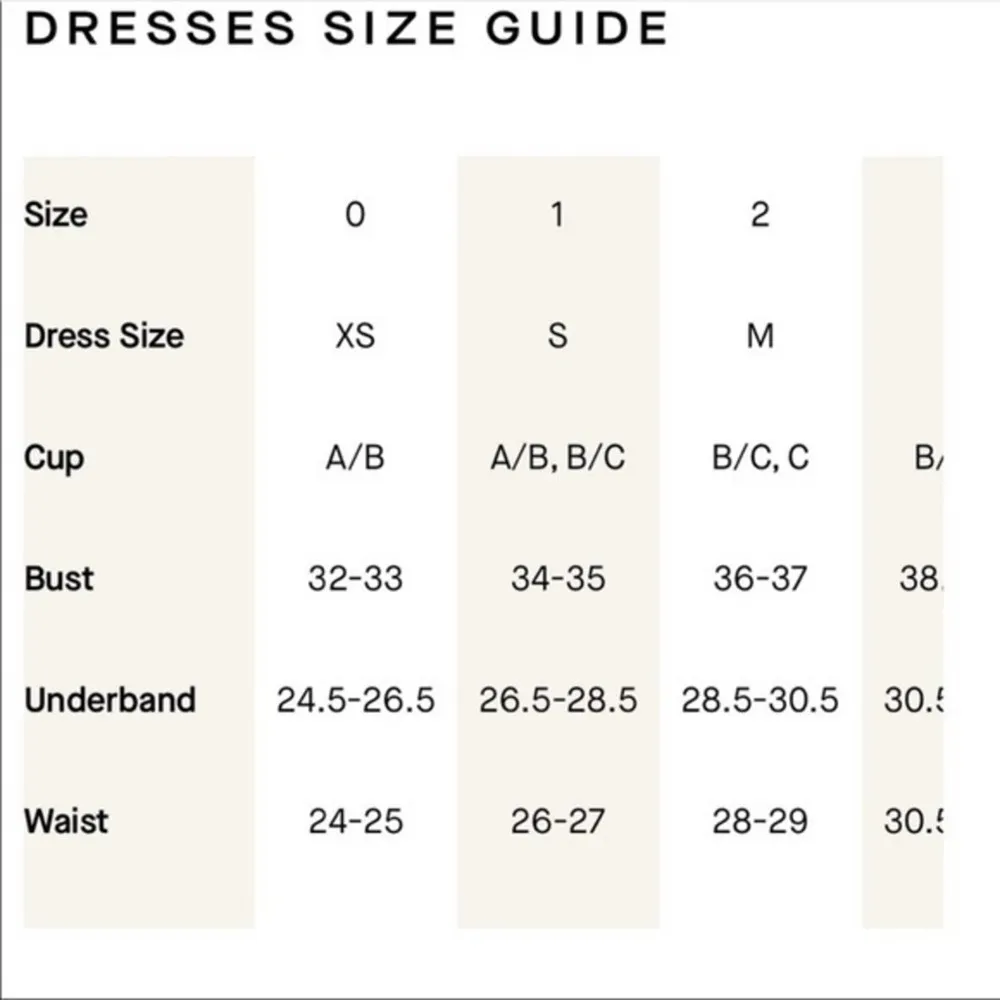Click the Bust row label
This screenshot has width=1000, height=1000.
(59, 579)
